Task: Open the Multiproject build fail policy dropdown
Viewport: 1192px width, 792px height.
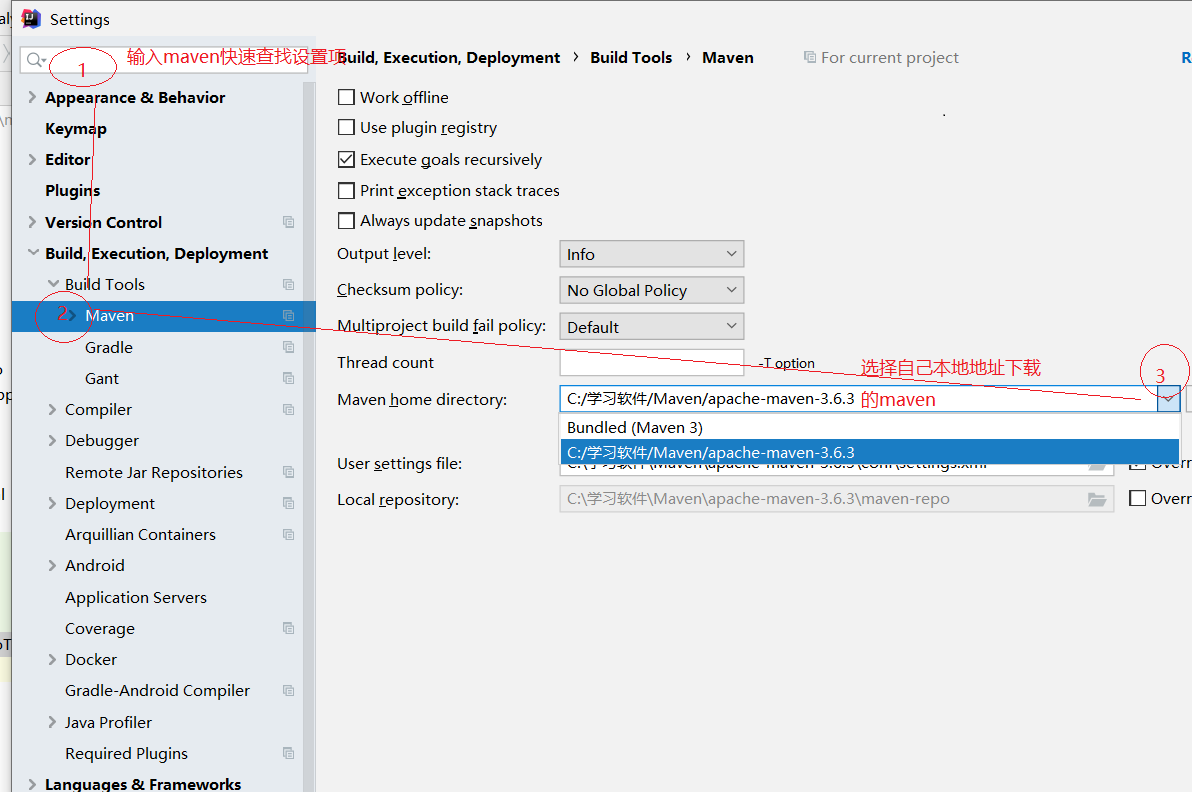Action: click(x=651, y=327)
